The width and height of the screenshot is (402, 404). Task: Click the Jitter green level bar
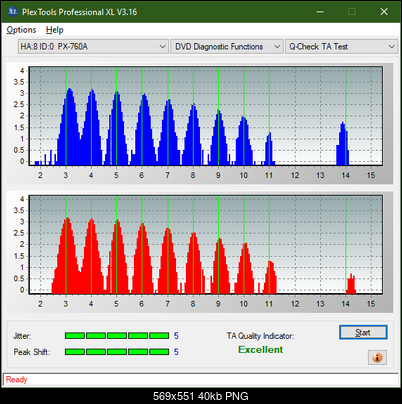(117, 336)
